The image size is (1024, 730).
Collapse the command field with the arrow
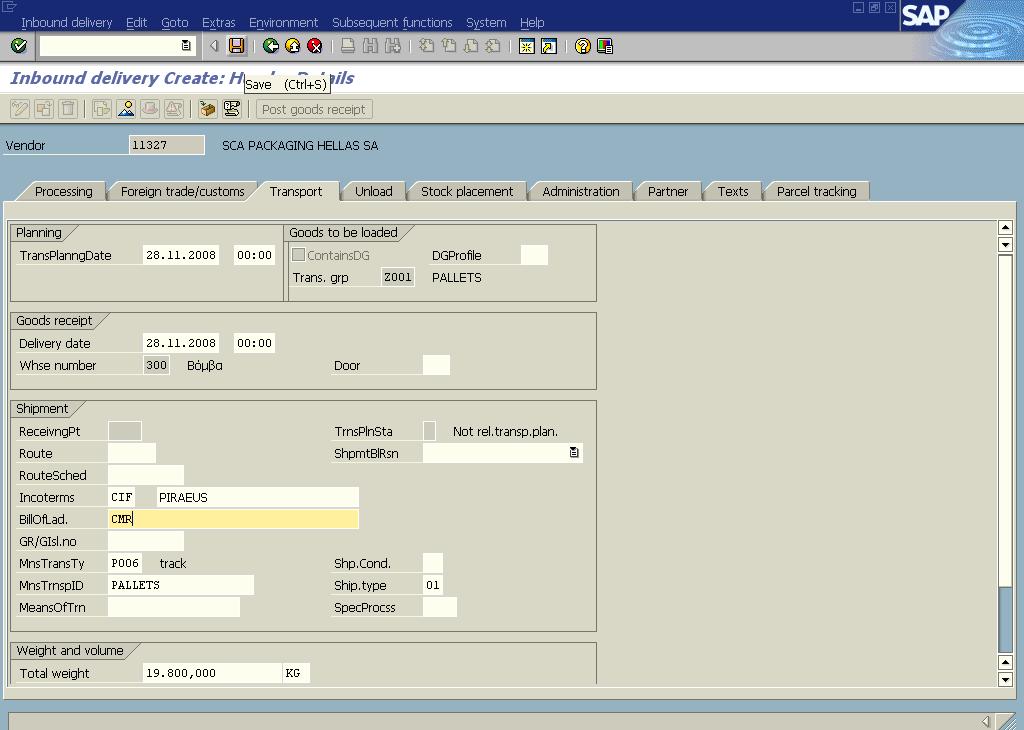click(214, 46)
